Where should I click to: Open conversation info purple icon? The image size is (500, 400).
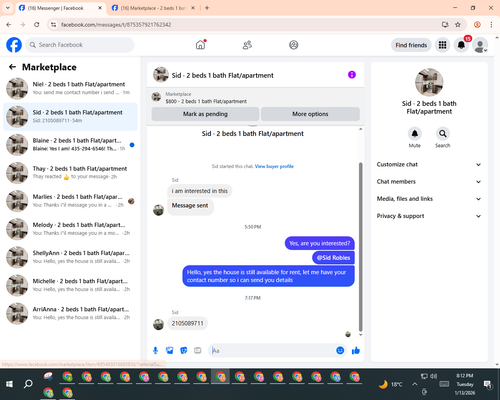(x=352, y=75)
